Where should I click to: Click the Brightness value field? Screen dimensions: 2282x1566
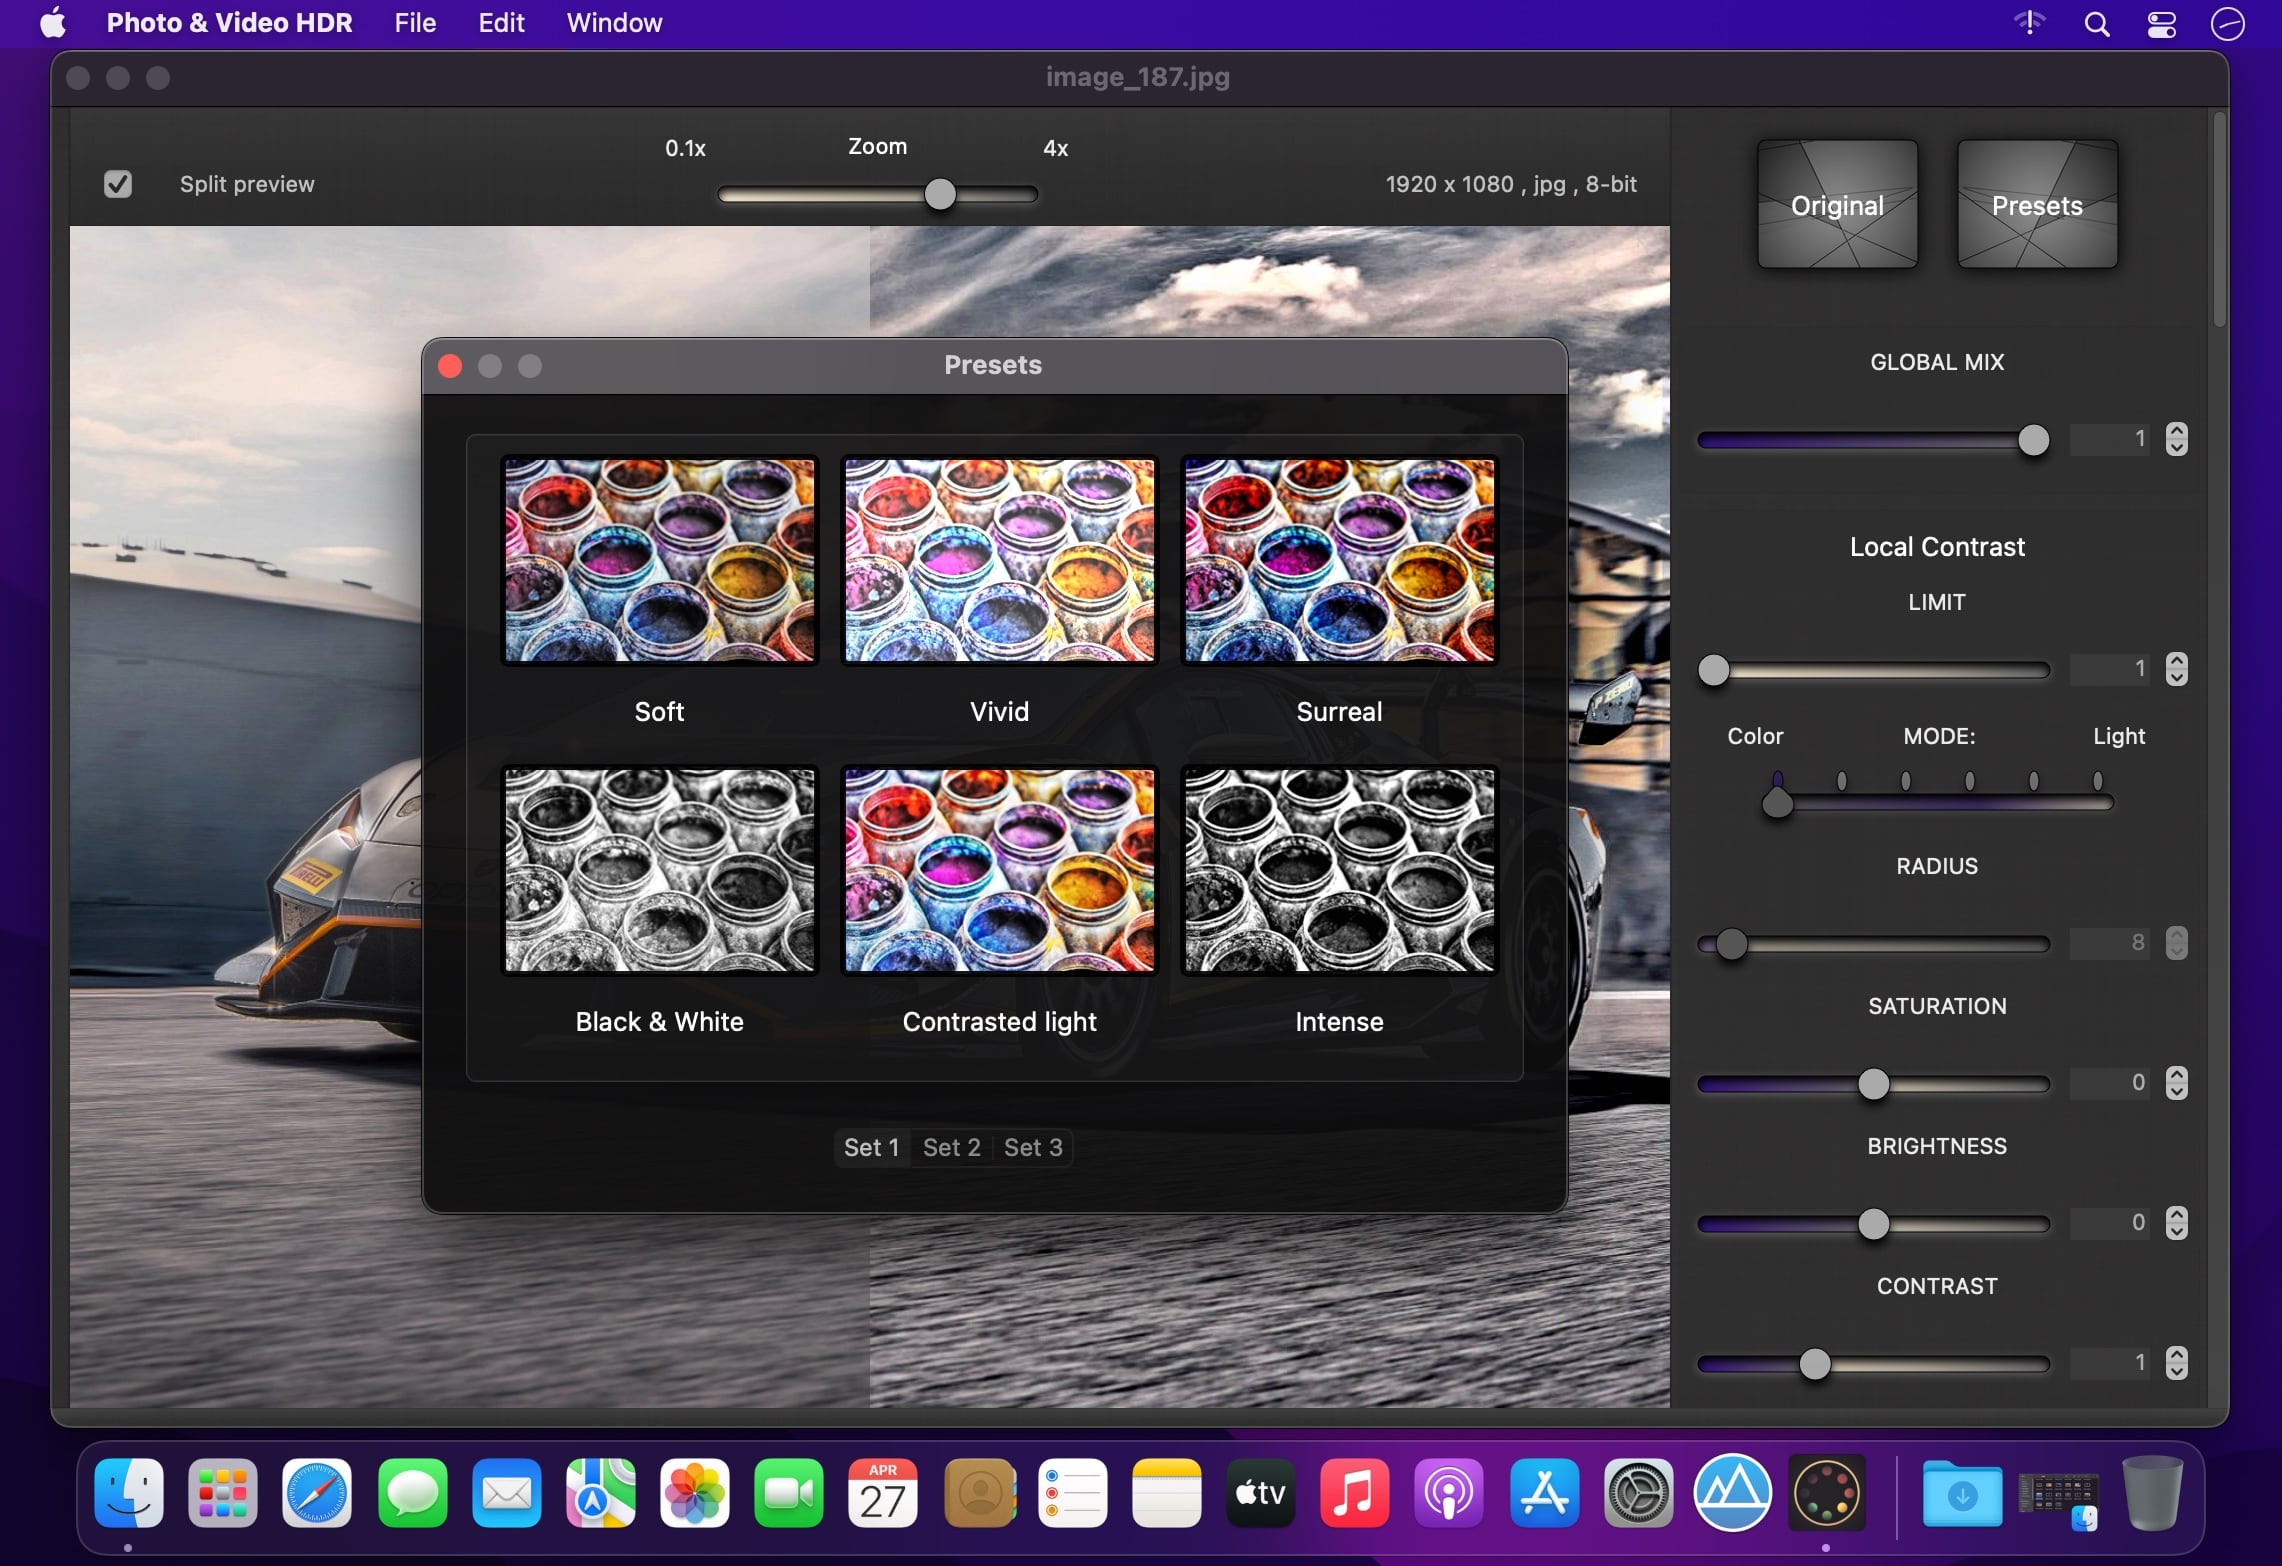2112,1223
